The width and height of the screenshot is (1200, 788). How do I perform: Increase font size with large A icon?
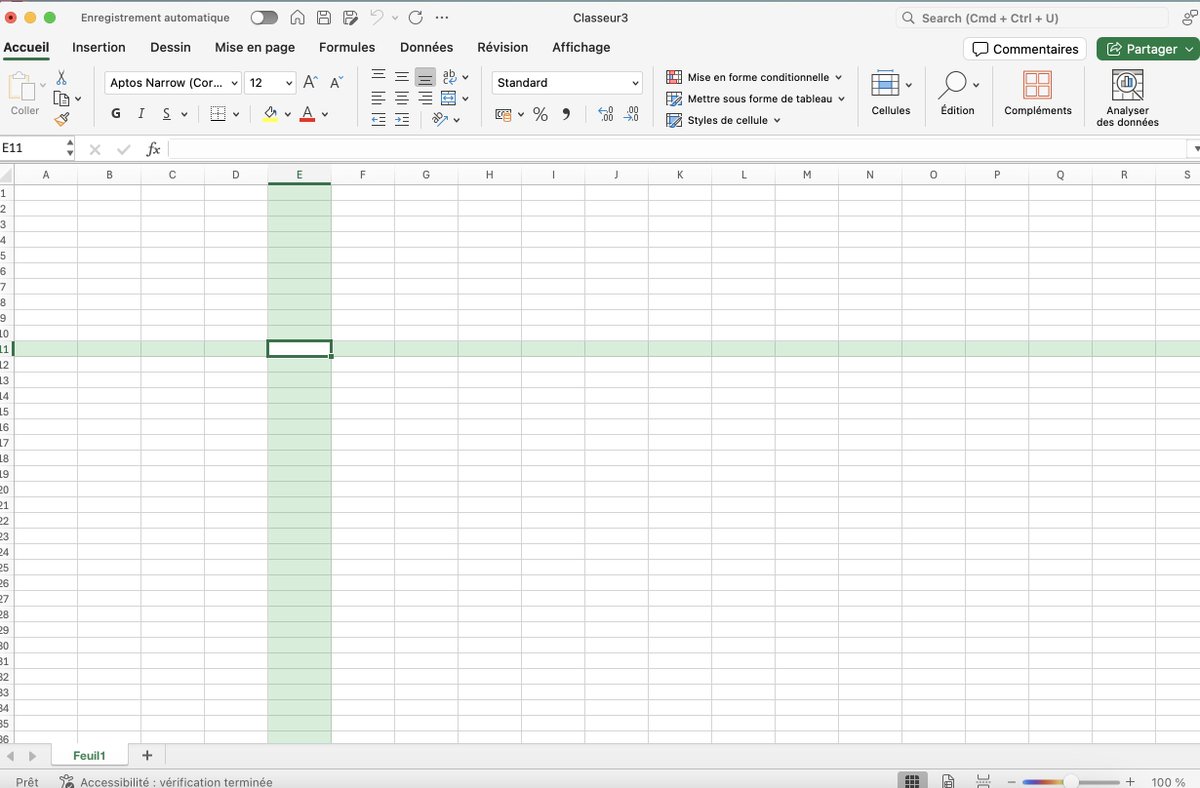coord(310,83)
